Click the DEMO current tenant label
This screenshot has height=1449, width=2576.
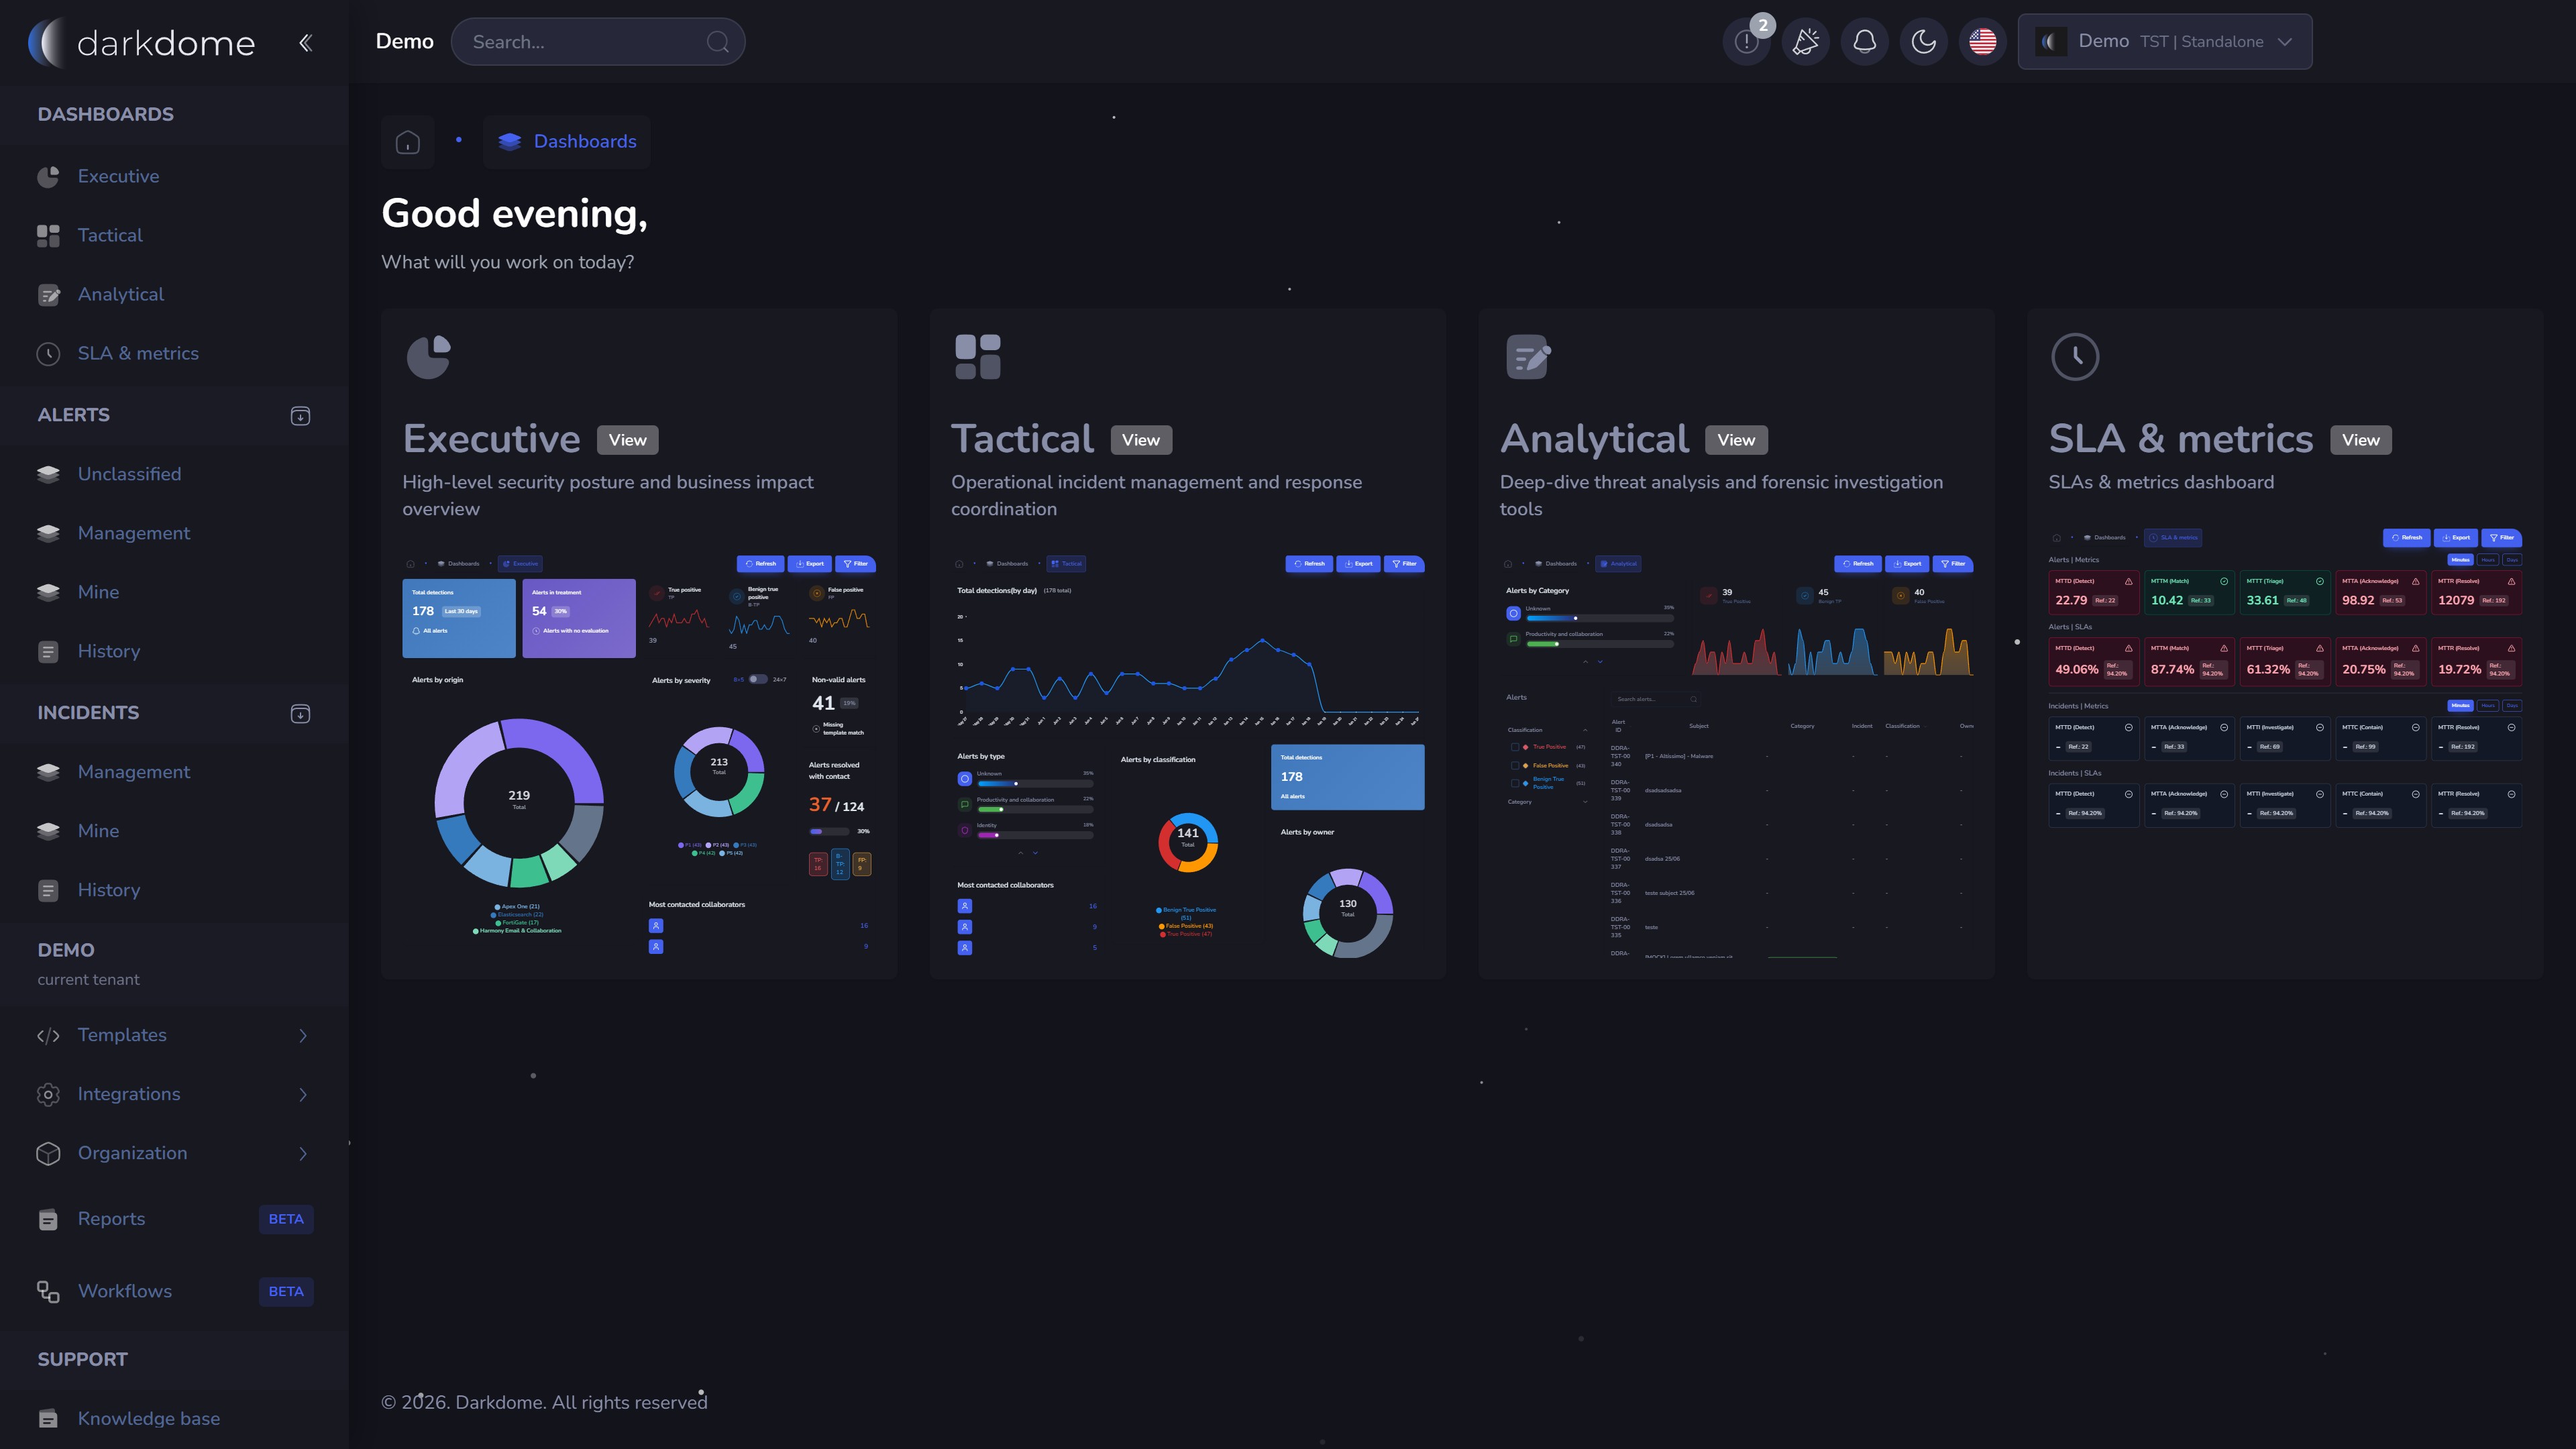pos(88,964)
